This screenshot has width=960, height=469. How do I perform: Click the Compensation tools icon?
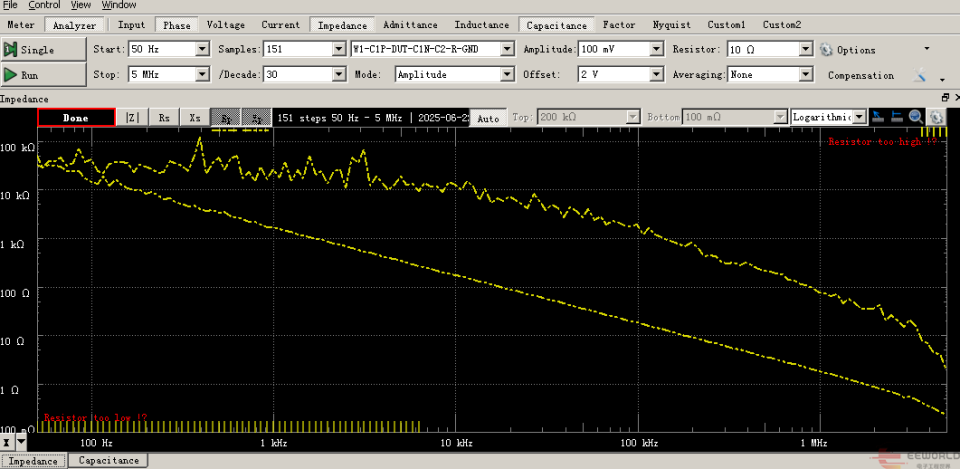pyautogui.click(x=919, y=75)
